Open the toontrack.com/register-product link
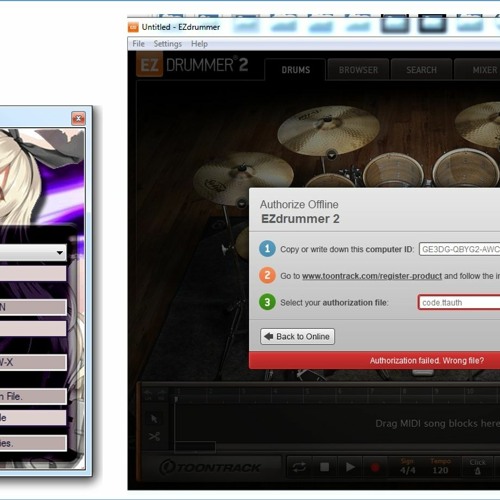The height and width of the screenshot is (500, 500). (372, 276)
